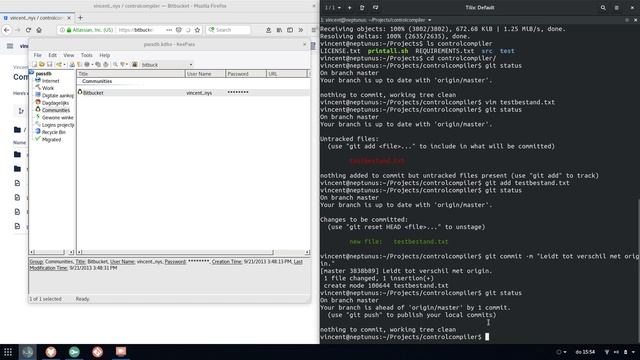Click vincent_nys user name cell
The image size is (640, 360).
click(199, 93)
